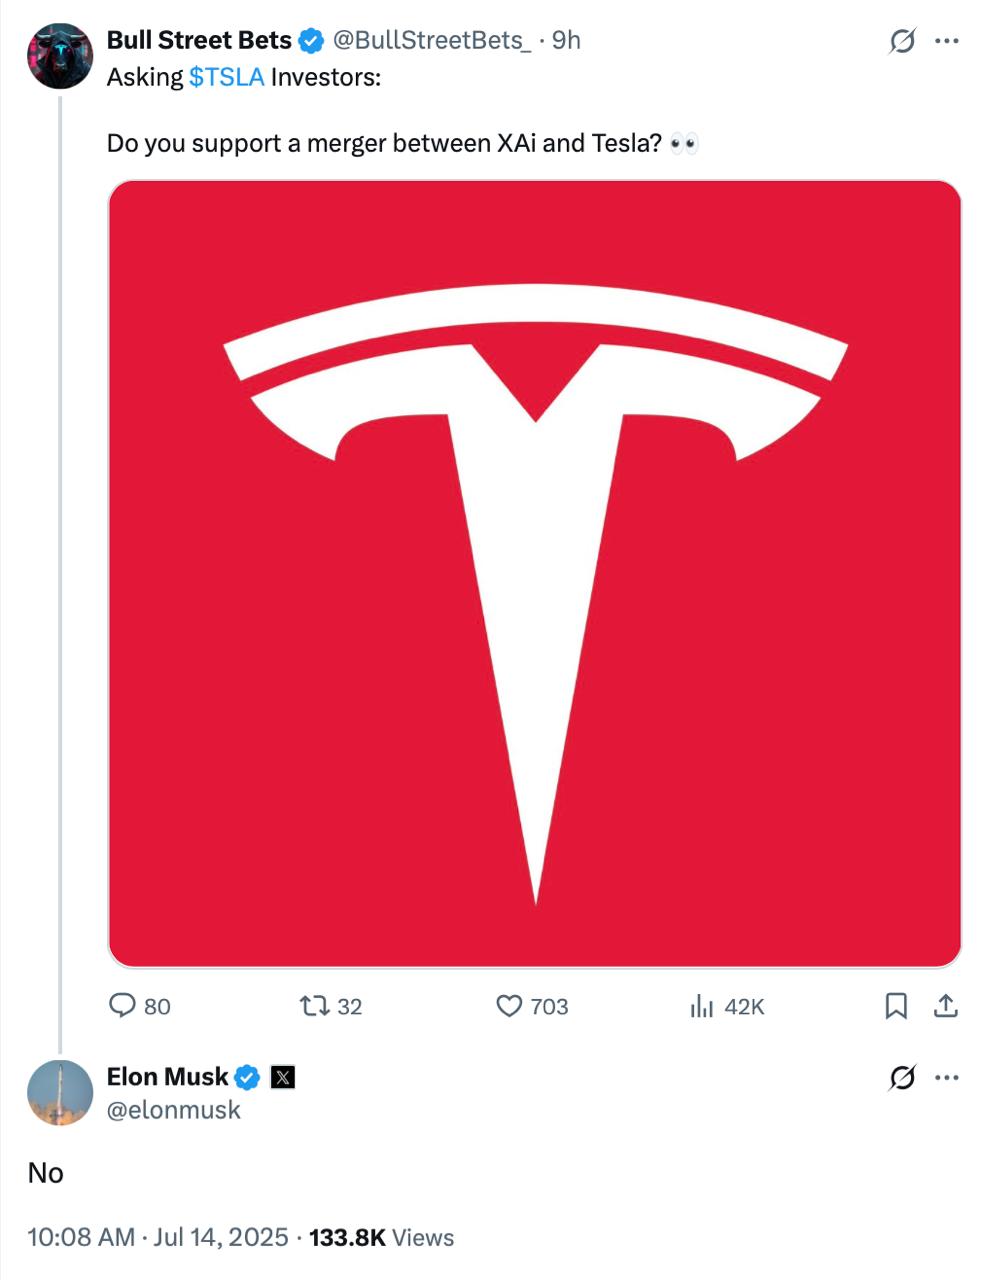Repost the Bull Street Bets tweet
Screen dimensions: 982x1280
point(331,1006)
